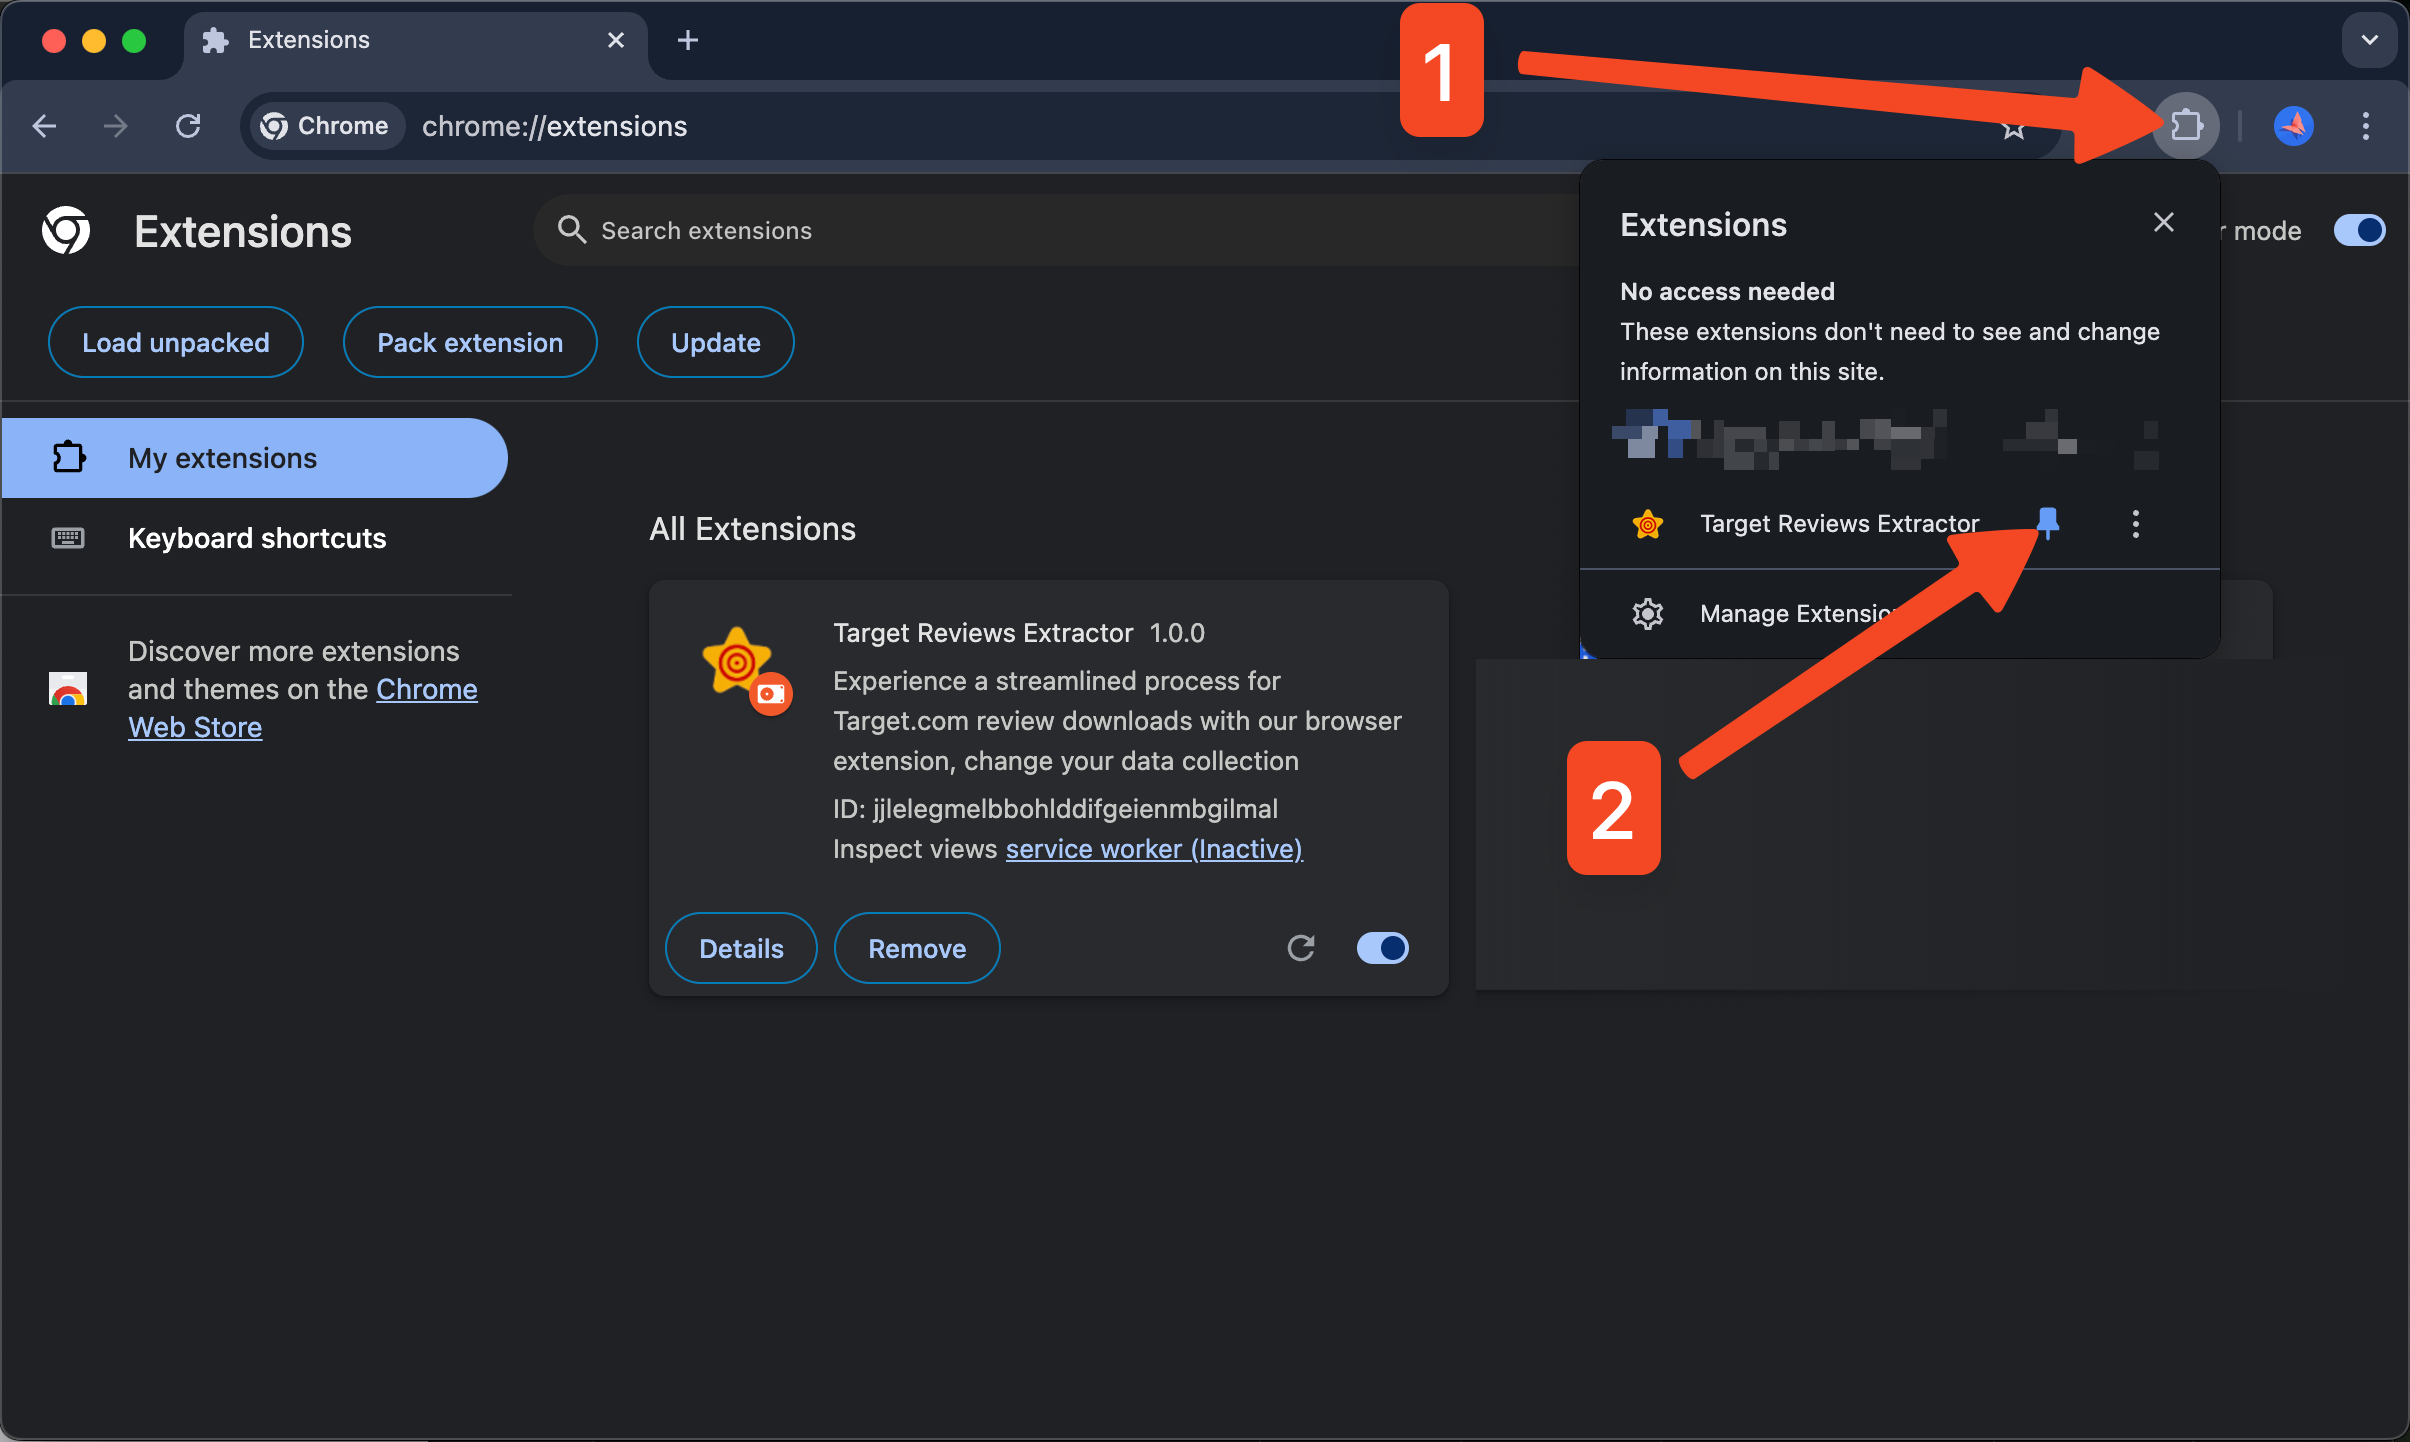This screenshot has width=2410, height=1442.
Task: Click the search magnifier icon
Action: [x=571, y=230]
